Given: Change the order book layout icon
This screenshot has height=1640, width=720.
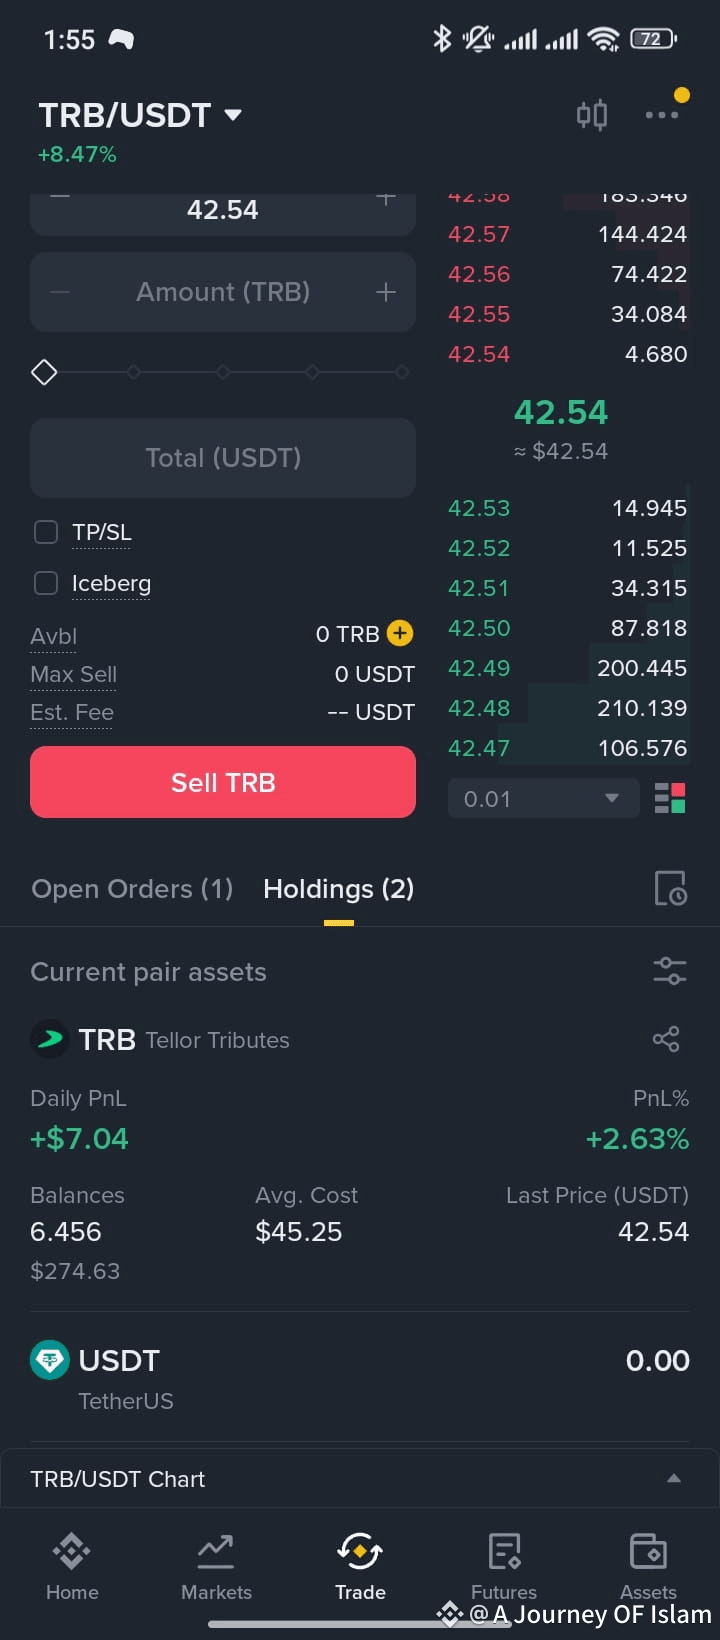Looking at the screenshot, I should point(670,799).
